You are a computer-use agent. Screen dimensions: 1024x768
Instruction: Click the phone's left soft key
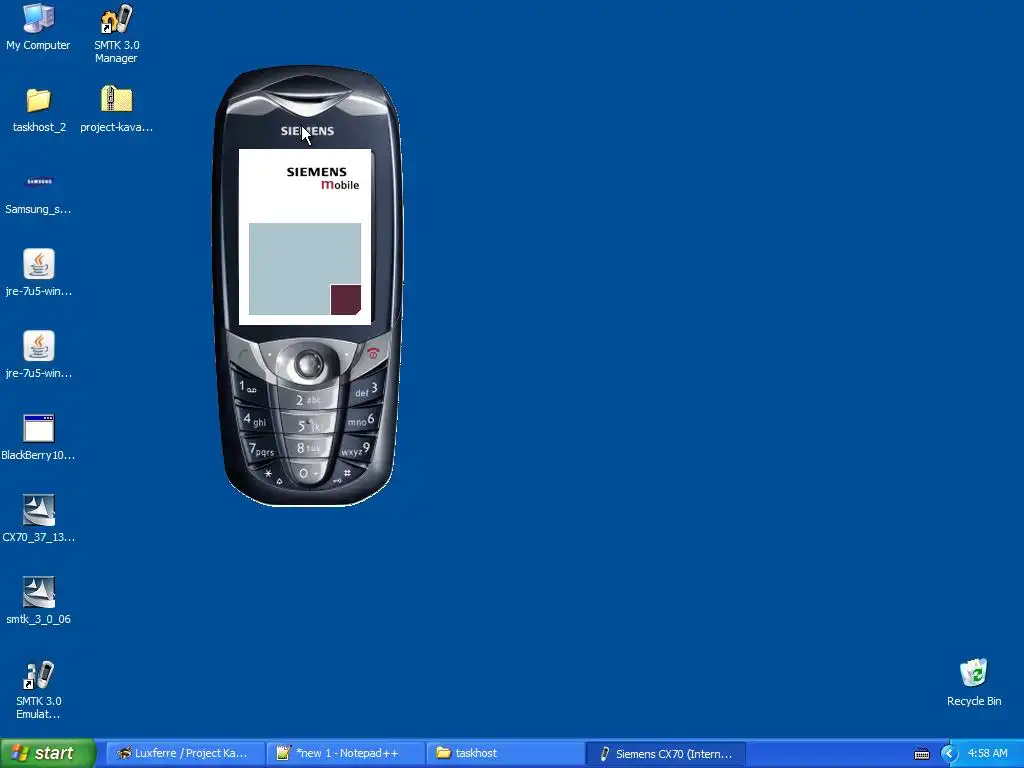click(269, 355)
